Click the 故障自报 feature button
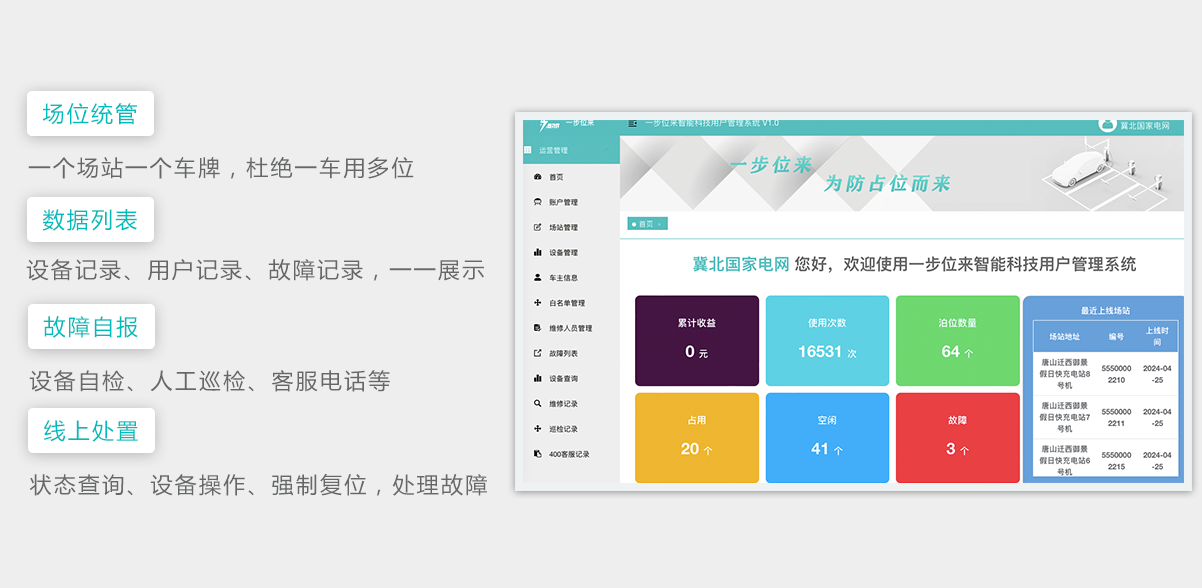The height and width of the screenshot is (588, 1202). (x=90, y=327)
